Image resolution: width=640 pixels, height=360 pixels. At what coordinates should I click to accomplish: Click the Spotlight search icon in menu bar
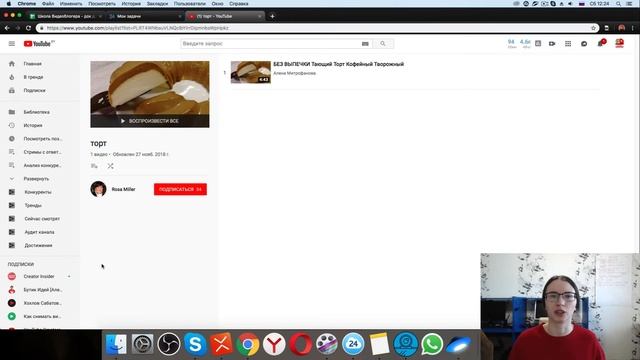pyautogui.click(x=619, y=4)
